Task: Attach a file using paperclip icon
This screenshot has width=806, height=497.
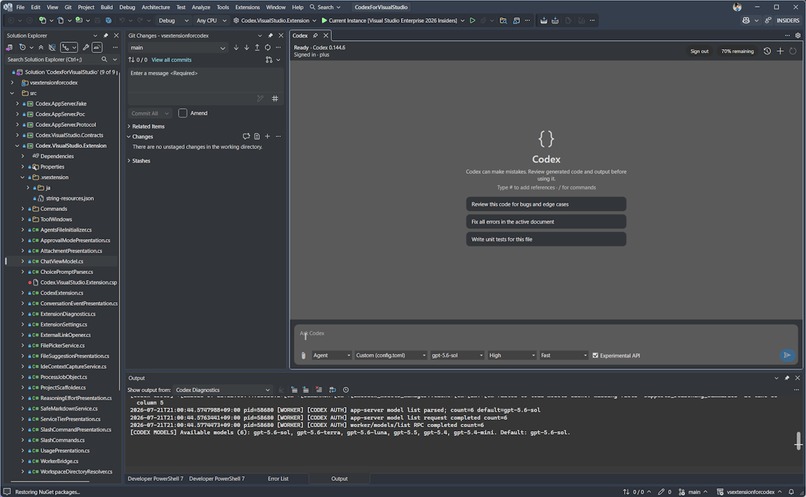Action: [x=303, y=356]
